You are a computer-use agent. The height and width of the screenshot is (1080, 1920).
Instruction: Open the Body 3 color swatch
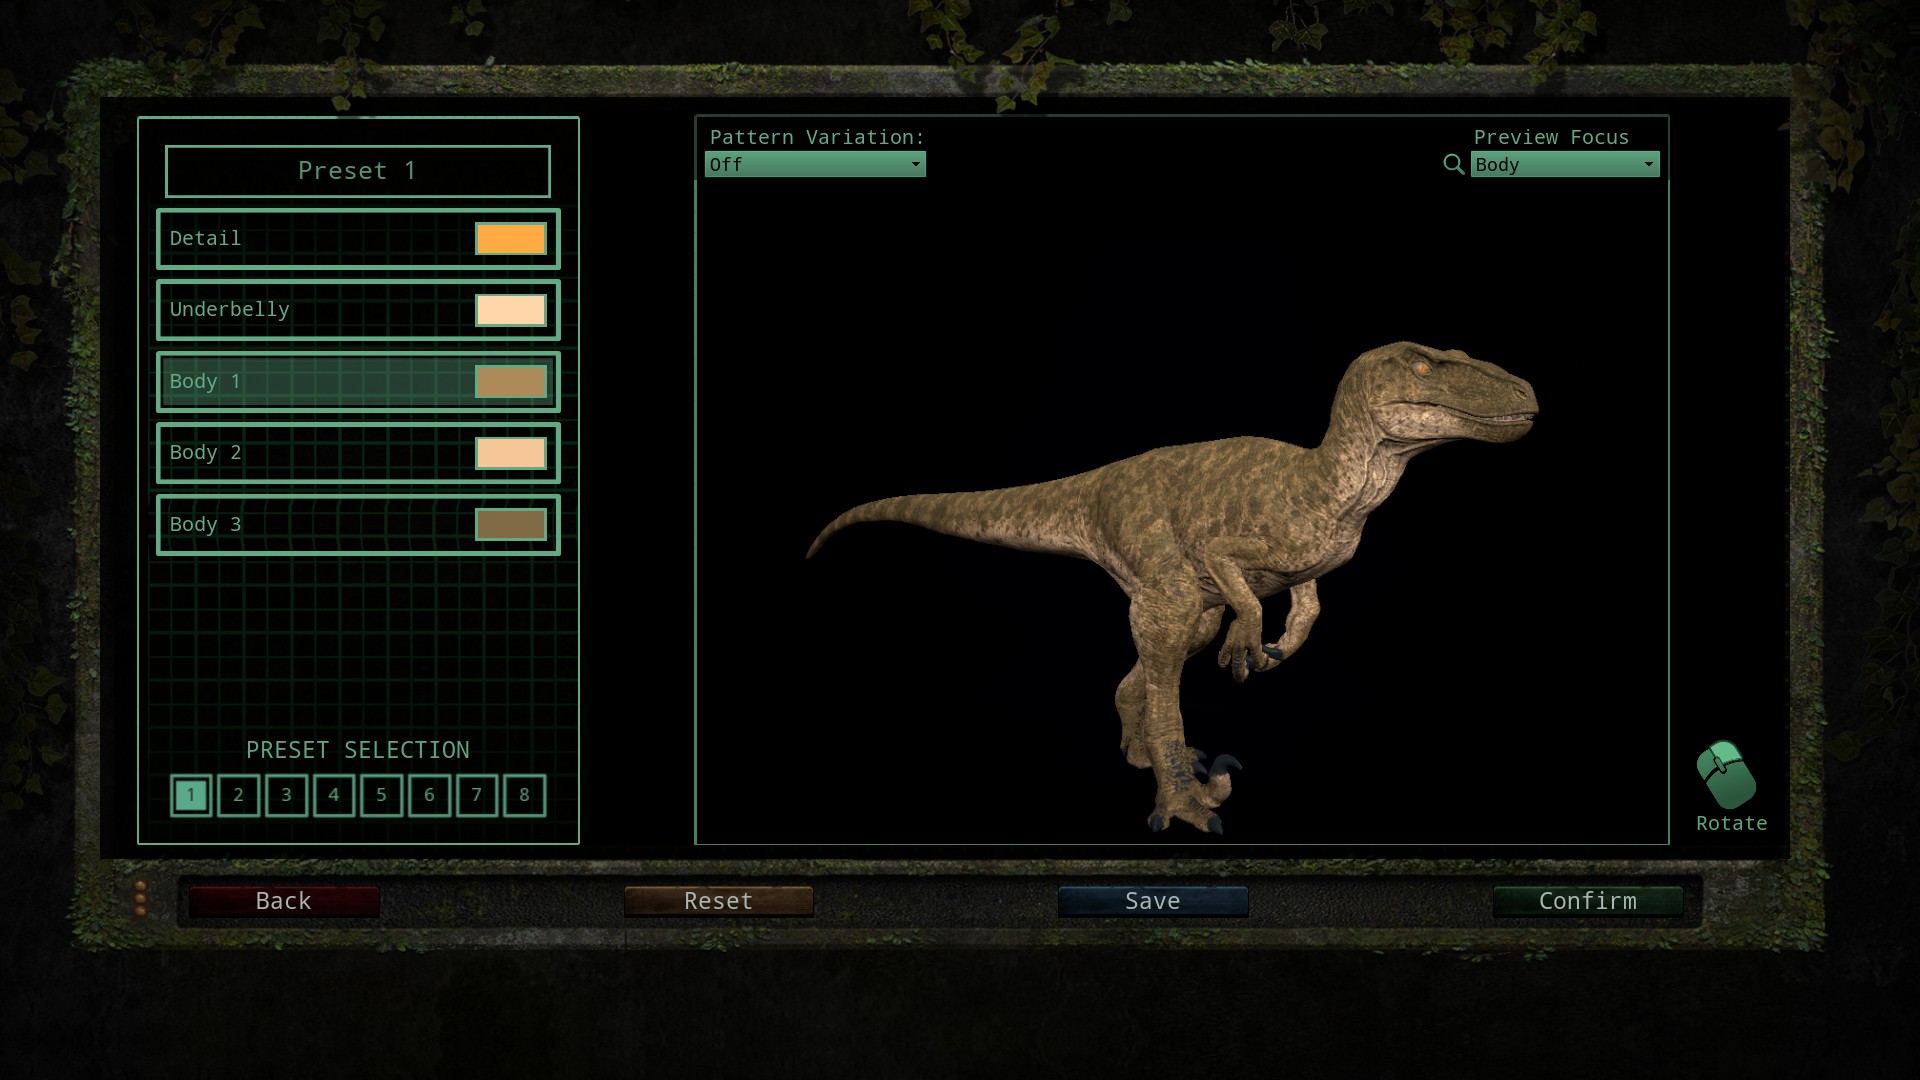click(510, 525)
